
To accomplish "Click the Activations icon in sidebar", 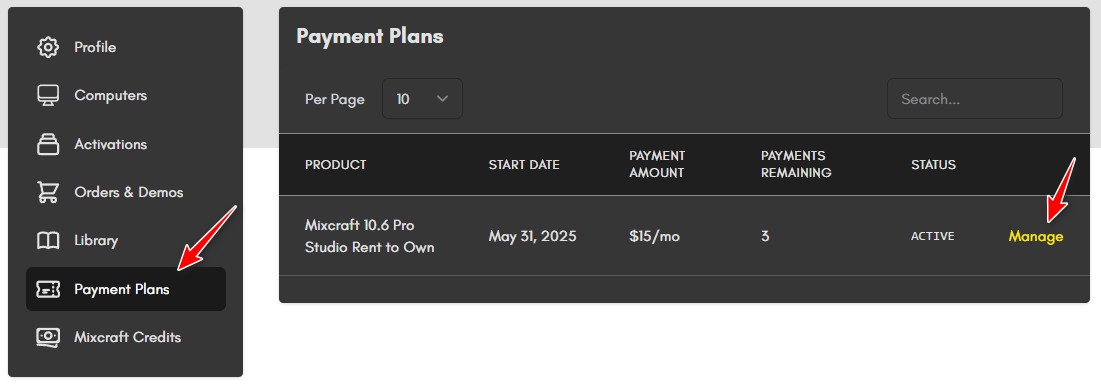I will pos(48,144).
